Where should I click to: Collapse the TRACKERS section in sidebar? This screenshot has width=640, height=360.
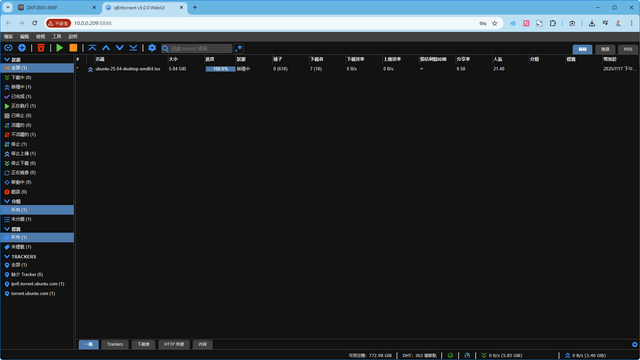click(7, 256)
